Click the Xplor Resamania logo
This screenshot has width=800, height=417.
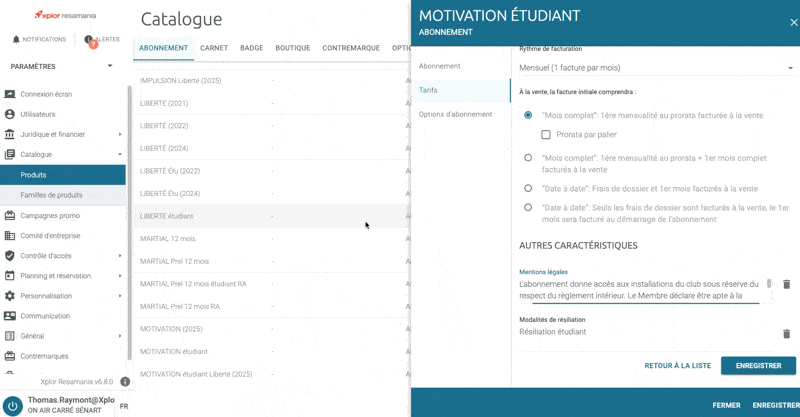65,15
